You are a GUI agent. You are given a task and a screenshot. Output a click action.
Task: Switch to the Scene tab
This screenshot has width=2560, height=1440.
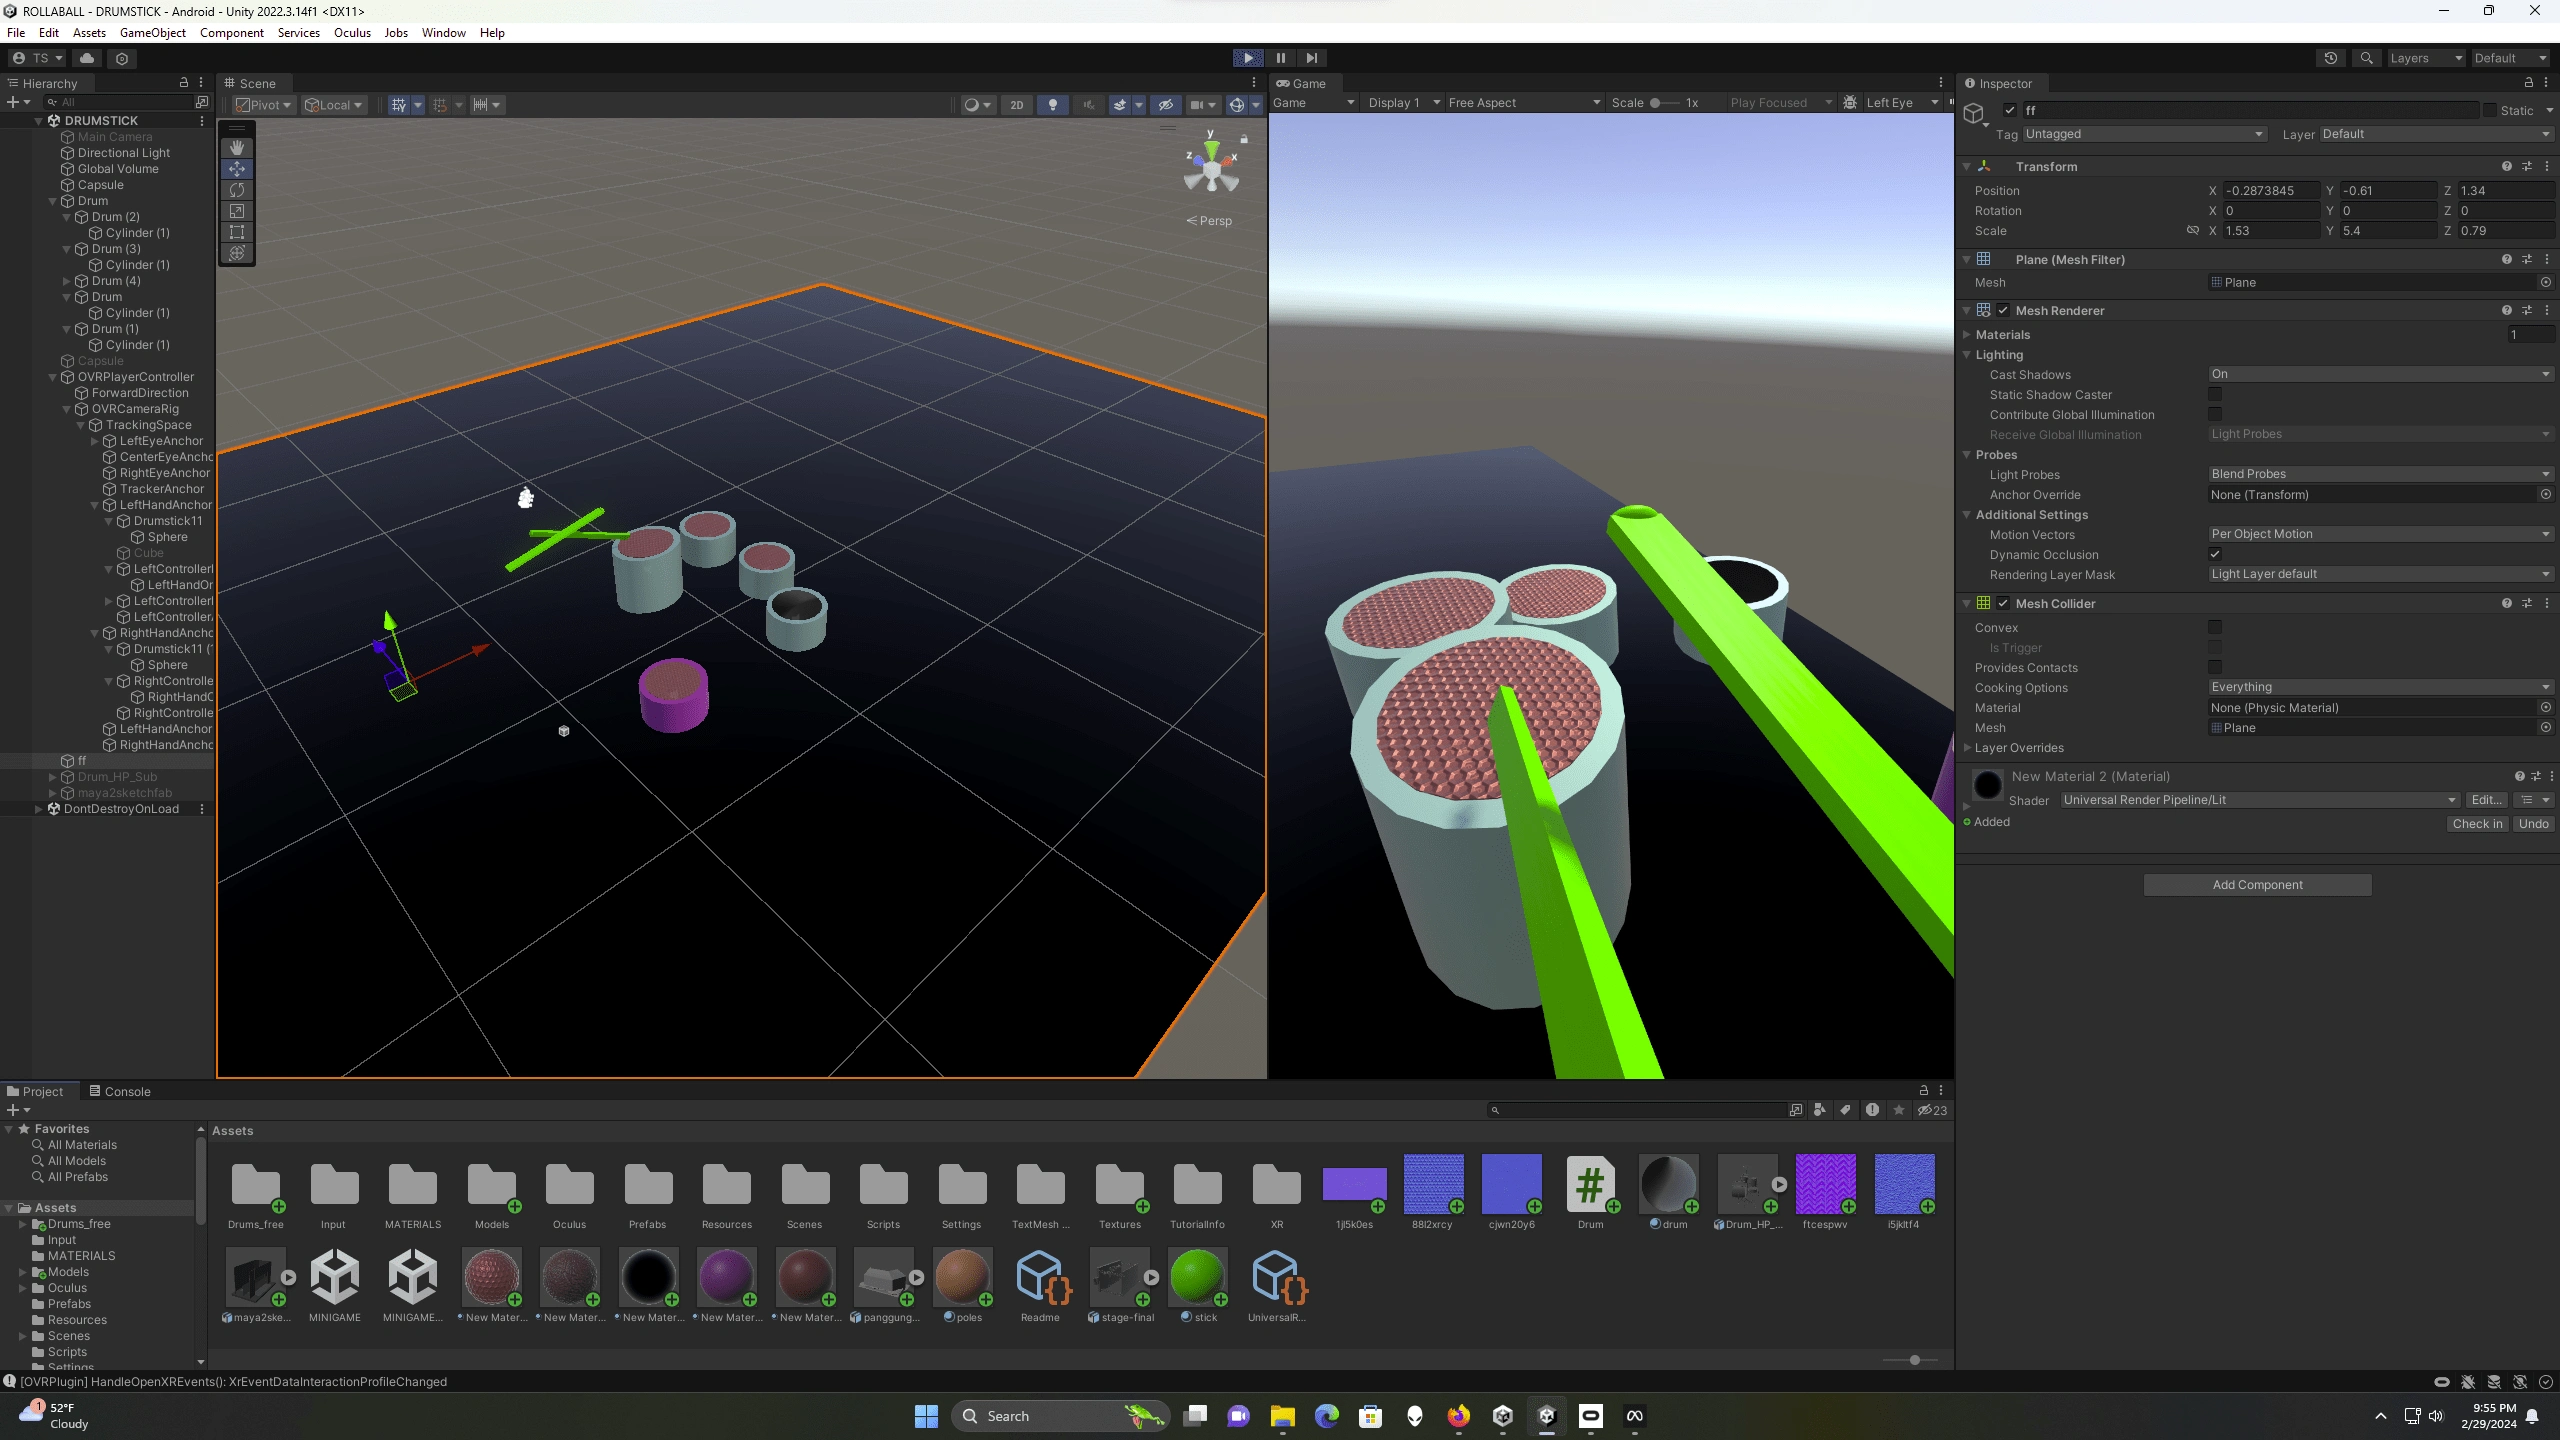[x=250, y=84]
